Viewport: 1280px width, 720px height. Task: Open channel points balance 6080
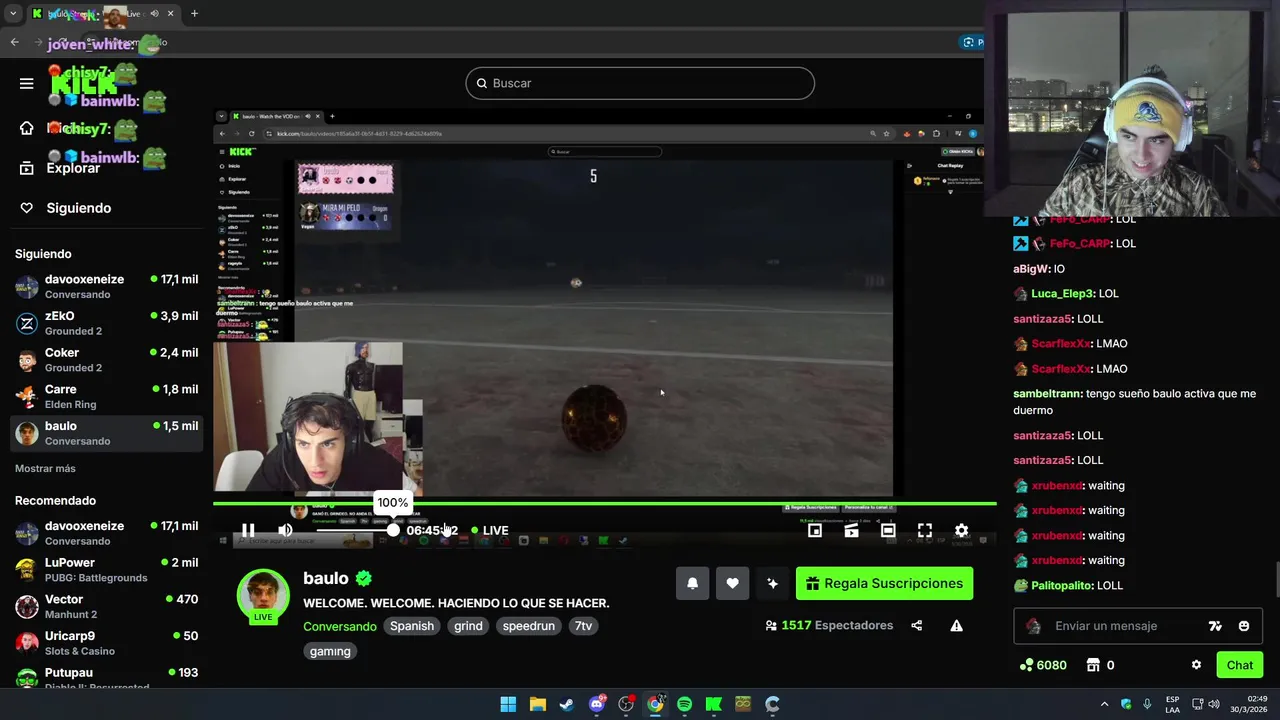(x=1042, y=665)
